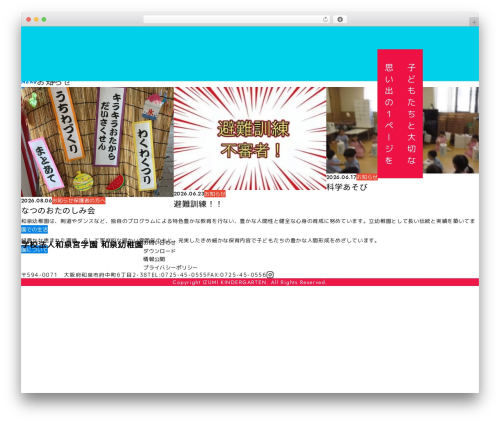Open the プライバシーポリシー footer link
Screen dimensions: 500x423
pyautogui.click(x=170, y=267)
